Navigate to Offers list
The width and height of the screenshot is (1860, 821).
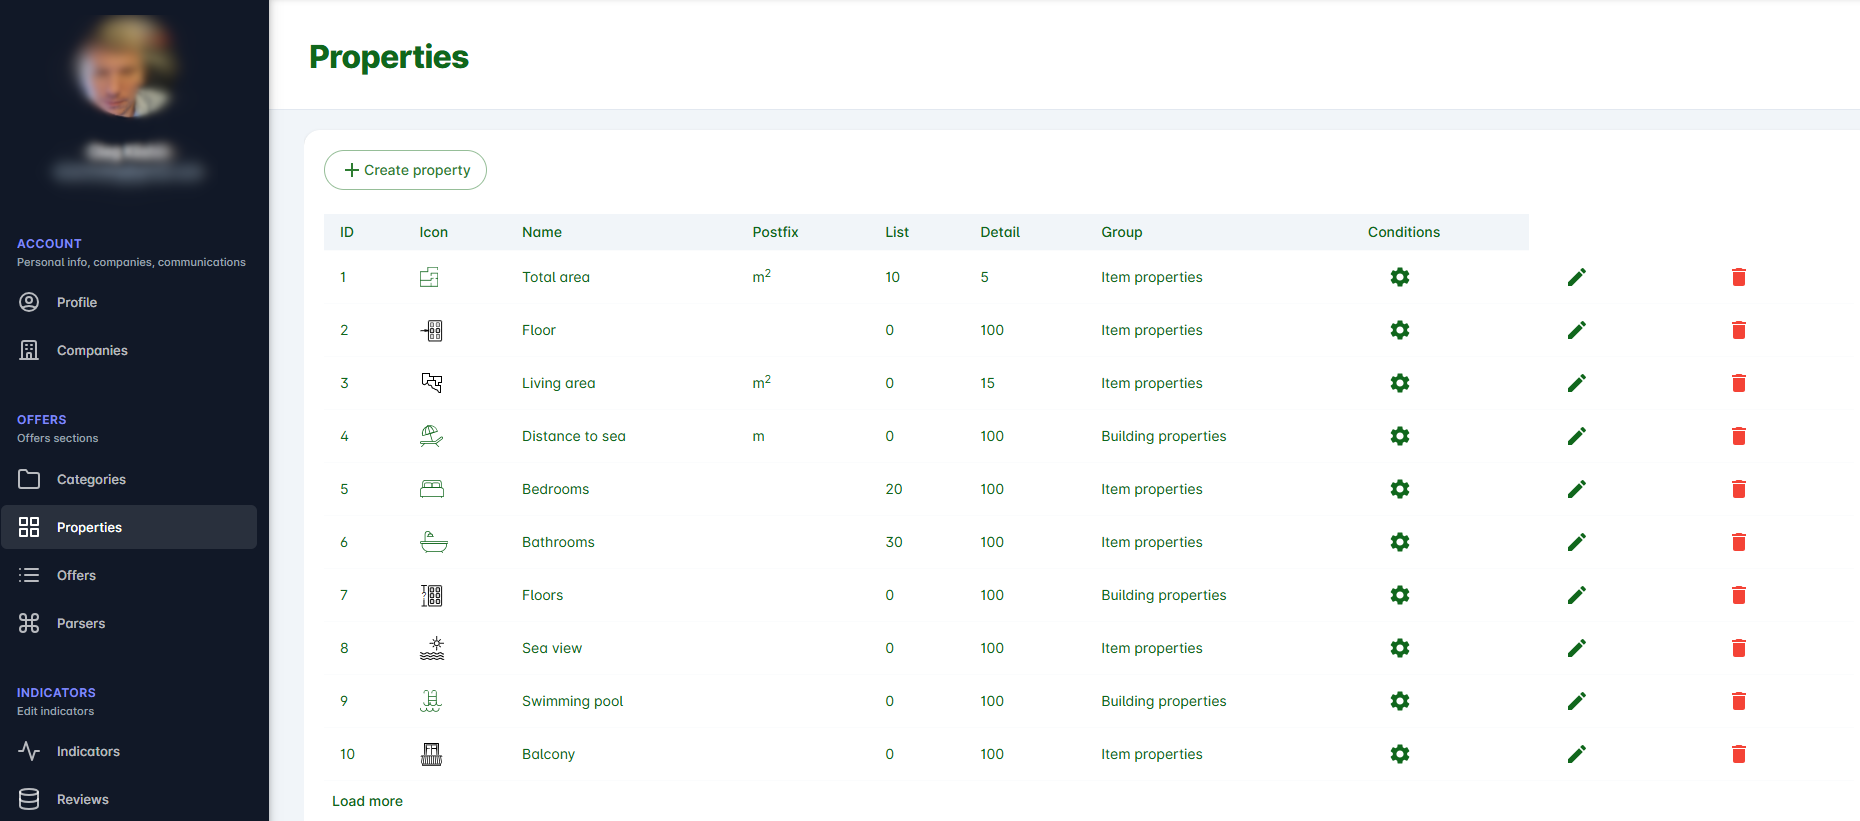(129, 575)
